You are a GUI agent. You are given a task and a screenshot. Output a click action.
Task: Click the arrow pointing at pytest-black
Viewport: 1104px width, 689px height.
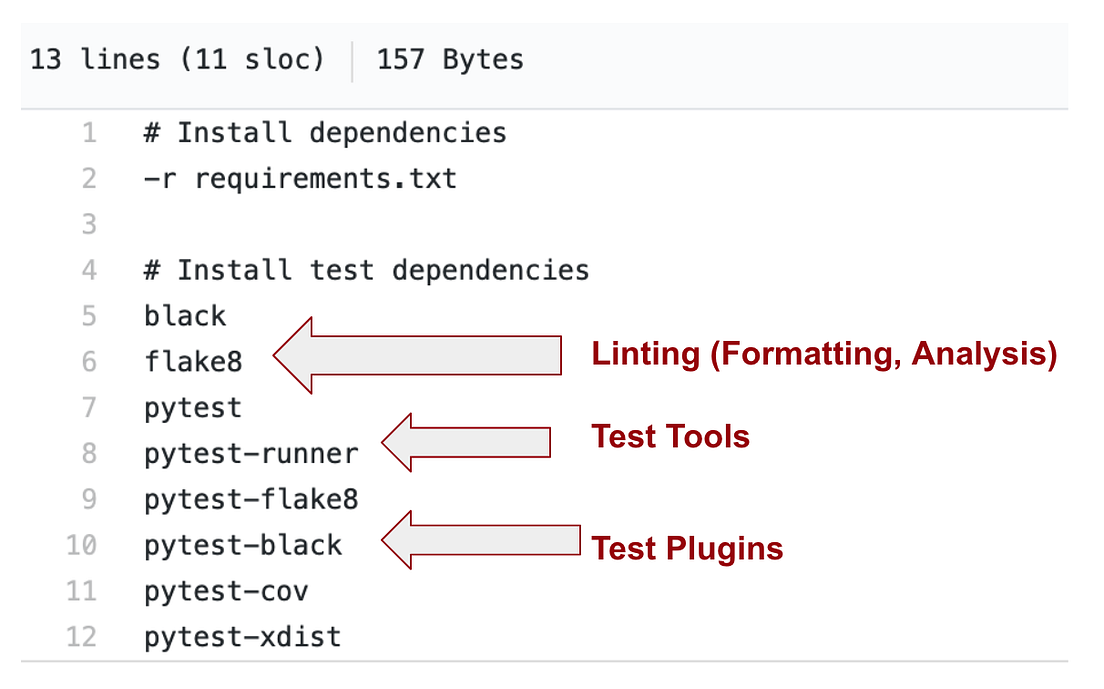click(x=480, y=540)
